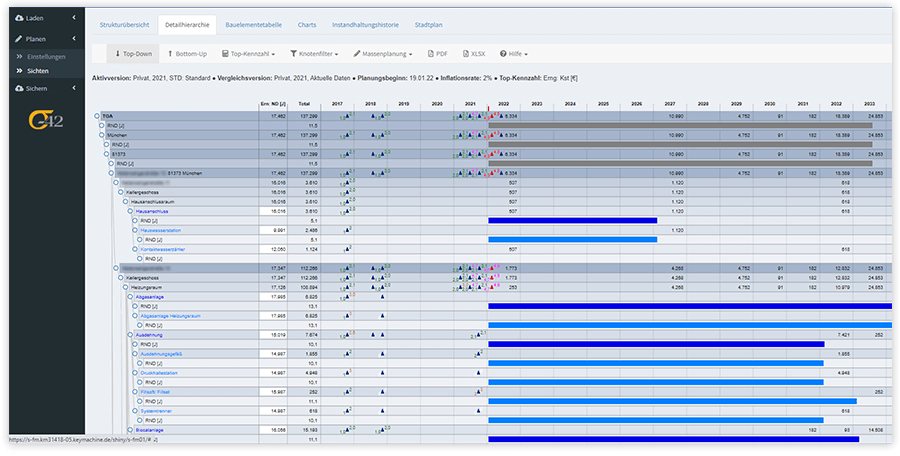Export the table as XLSX
The image size is (900, 456).
click(474, 53)
